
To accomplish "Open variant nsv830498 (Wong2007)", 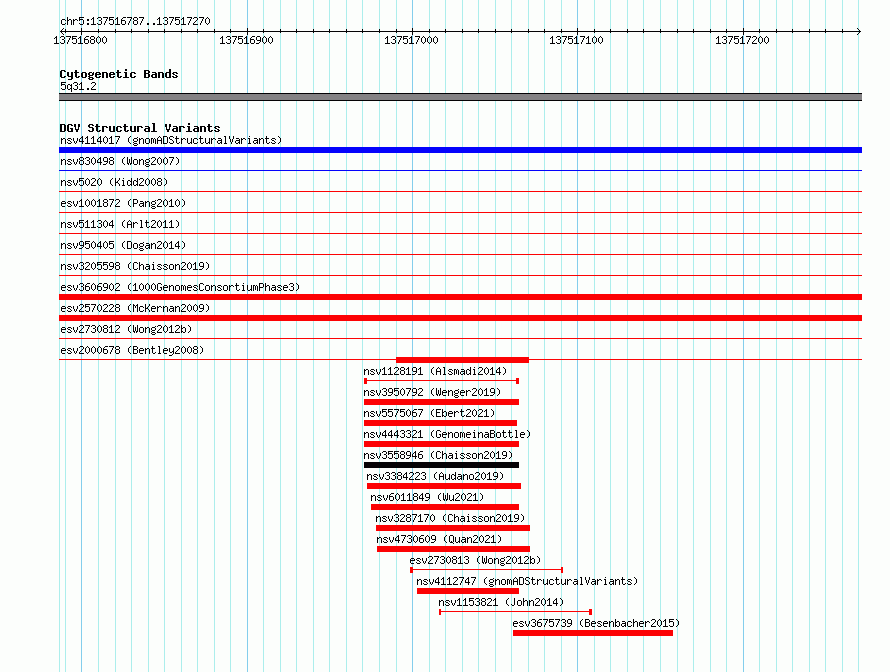I will click(120, 161).
